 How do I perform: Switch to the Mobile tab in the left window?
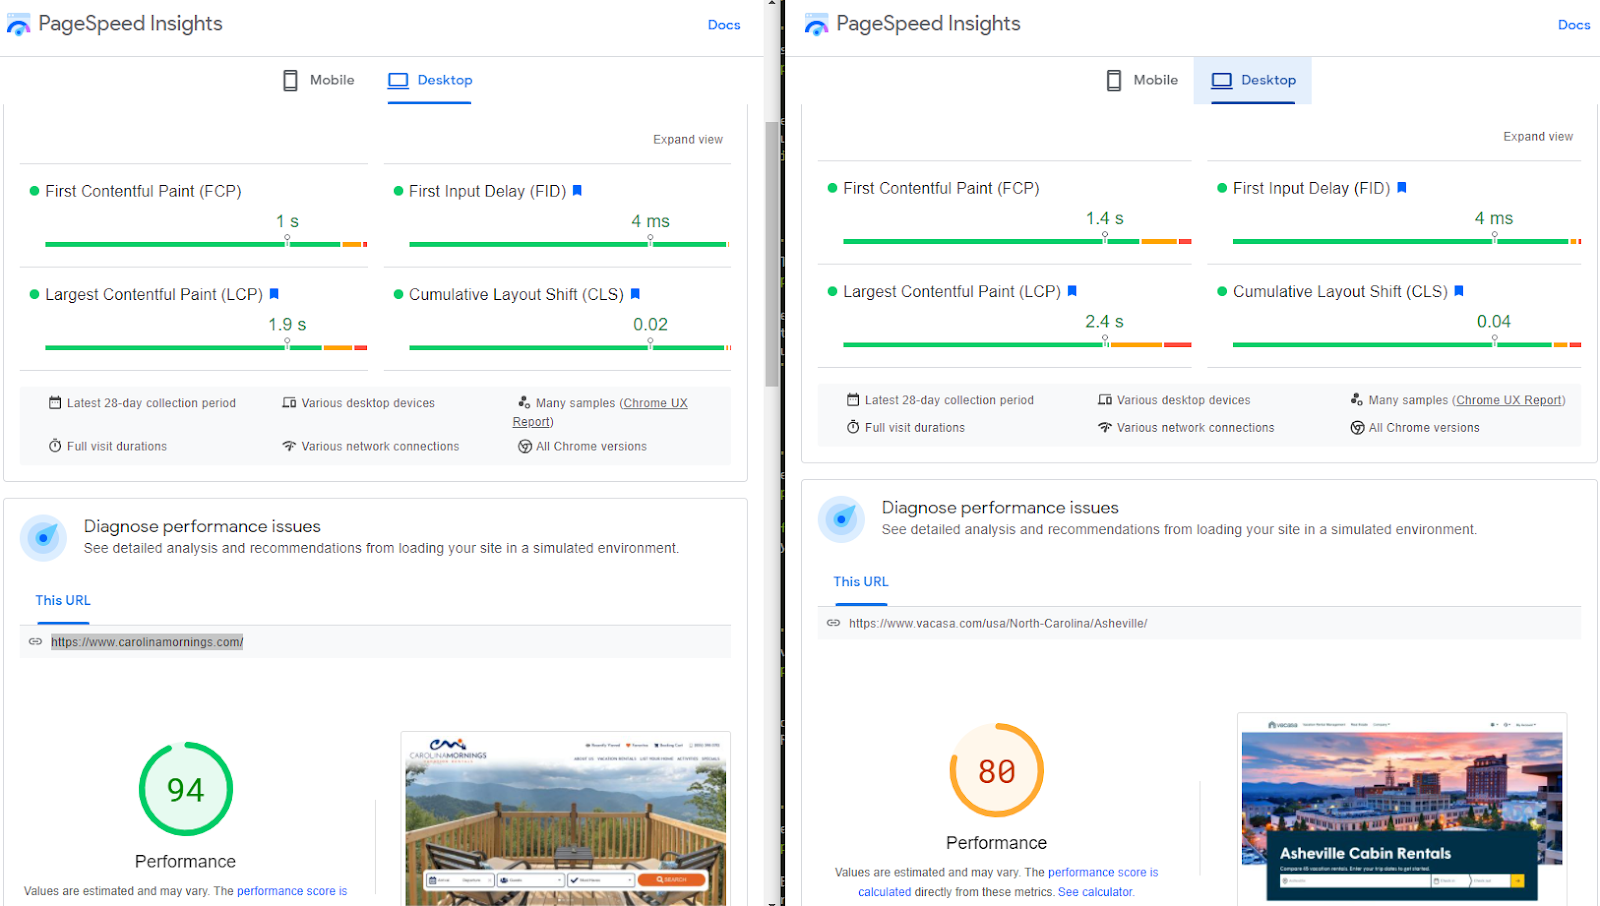pos(318,80)
